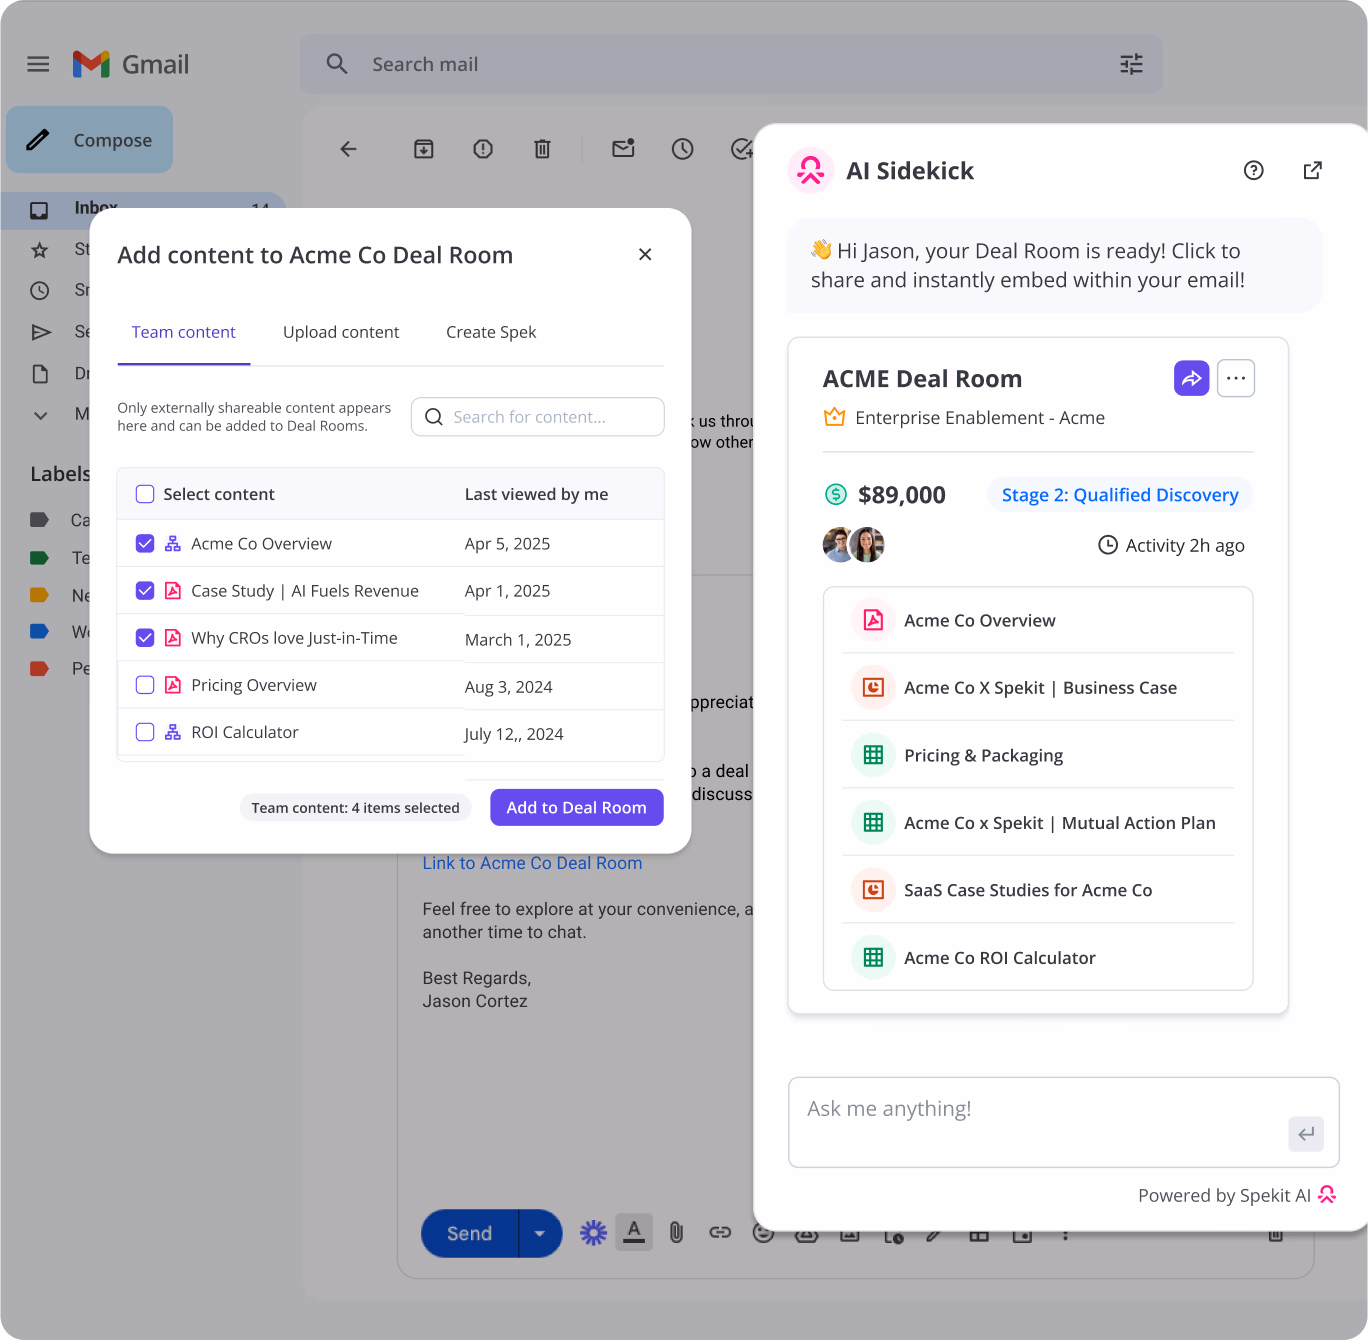Click the Last viewed by me column header
This screenshot has height=1340, width=1368.
pos(536,494)
